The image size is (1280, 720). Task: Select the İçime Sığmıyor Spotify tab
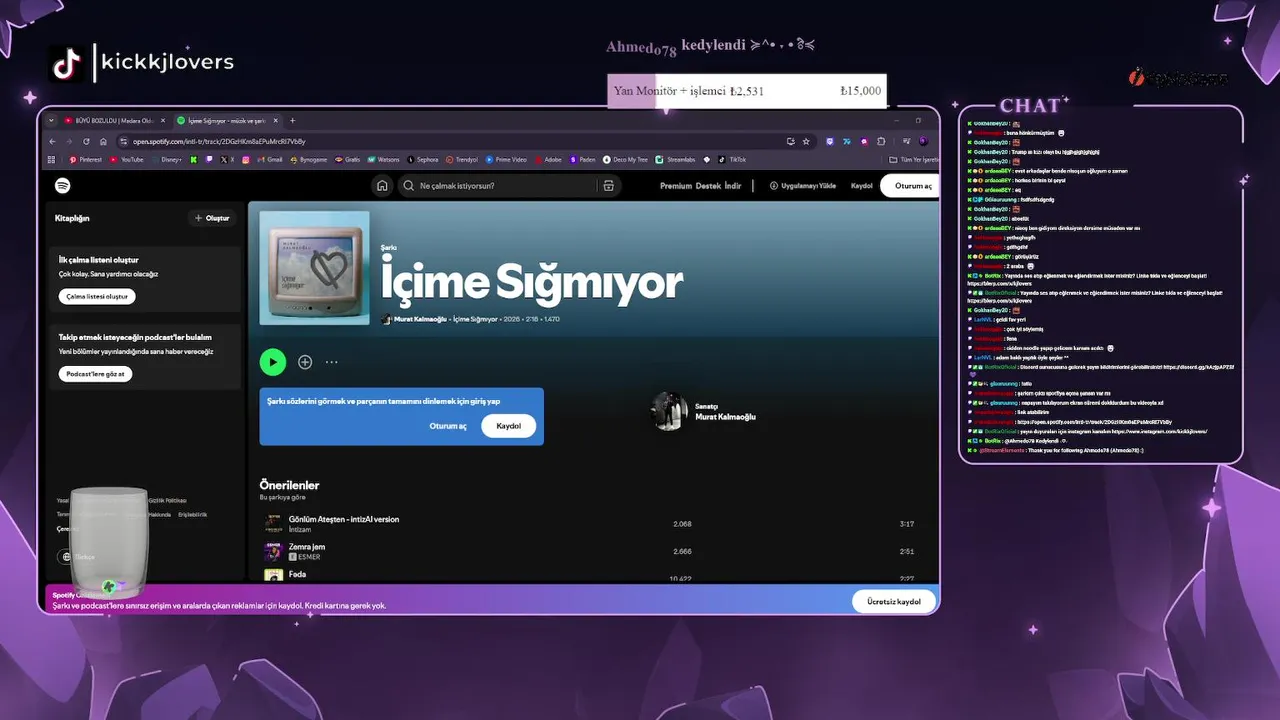pyautogui.click(x=226, y=120)
